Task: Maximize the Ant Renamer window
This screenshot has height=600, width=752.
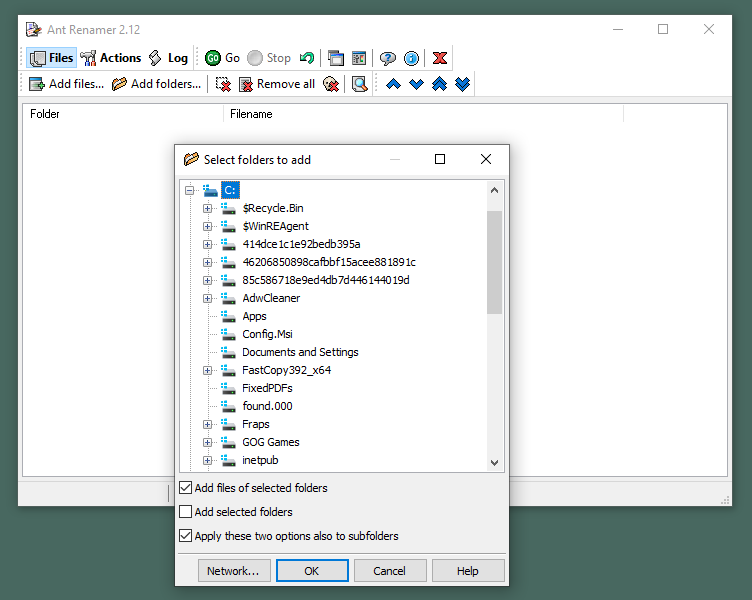Action: click(x=663, y=29)
